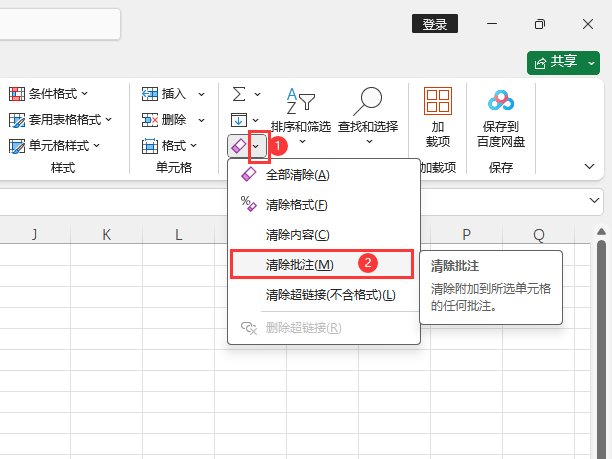The image size is (612, 459).
Task: Select column L header
Action: (179, 235)
